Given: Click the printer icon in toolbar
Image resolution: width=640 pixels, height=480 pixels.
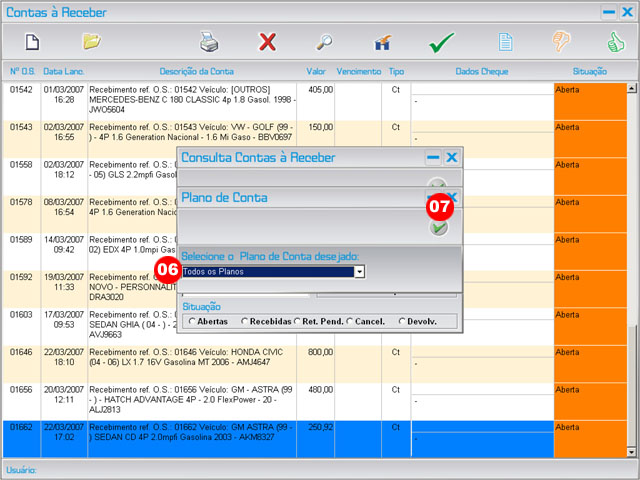Looking at the screenshot, I should point(208,42).
